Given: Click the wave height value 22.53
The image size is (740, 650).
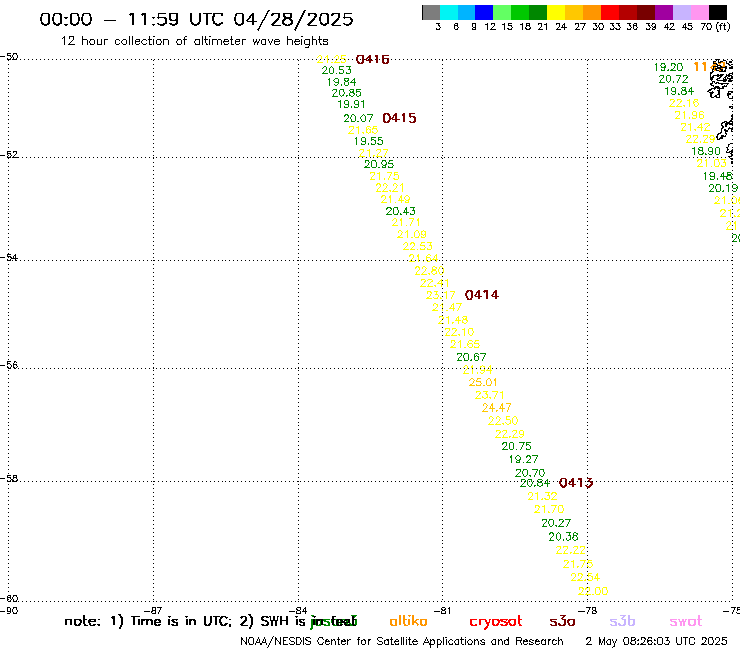Looking at the screenshot, I should click(x=417, y=246).
